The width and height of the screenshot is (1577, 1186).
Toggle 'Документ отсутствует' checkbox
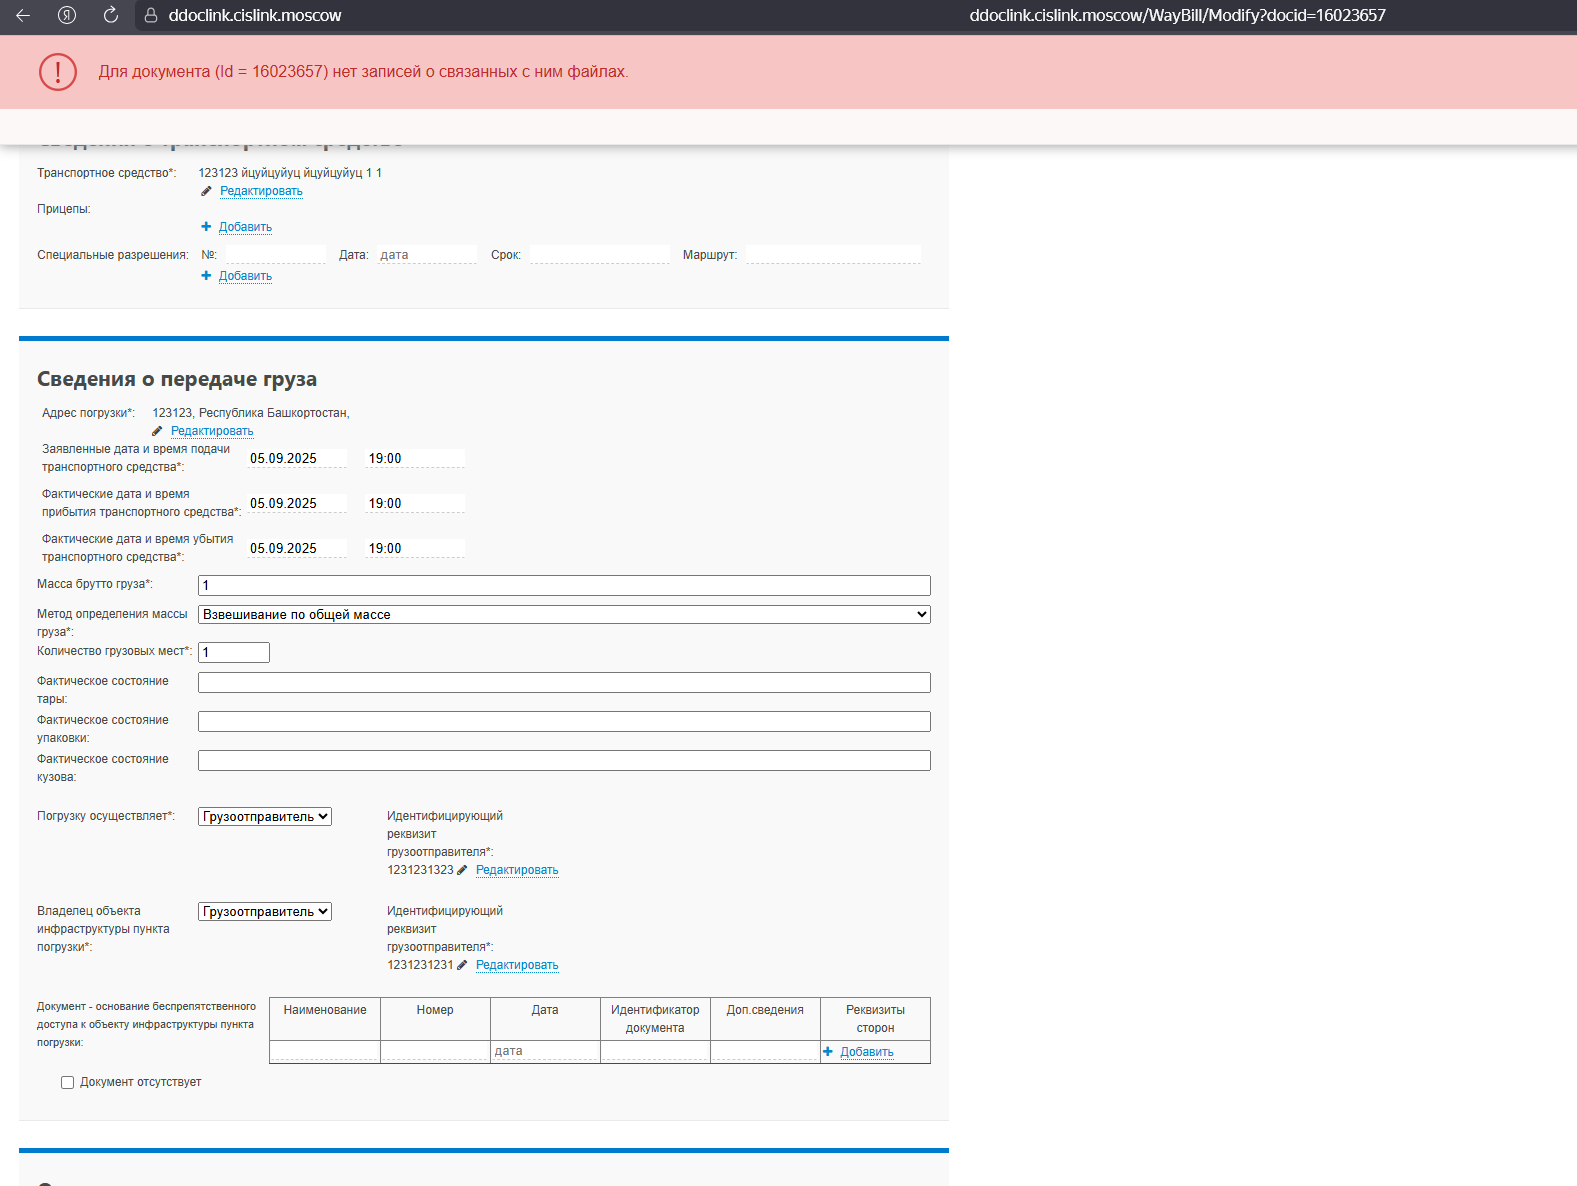point(68,1082)
